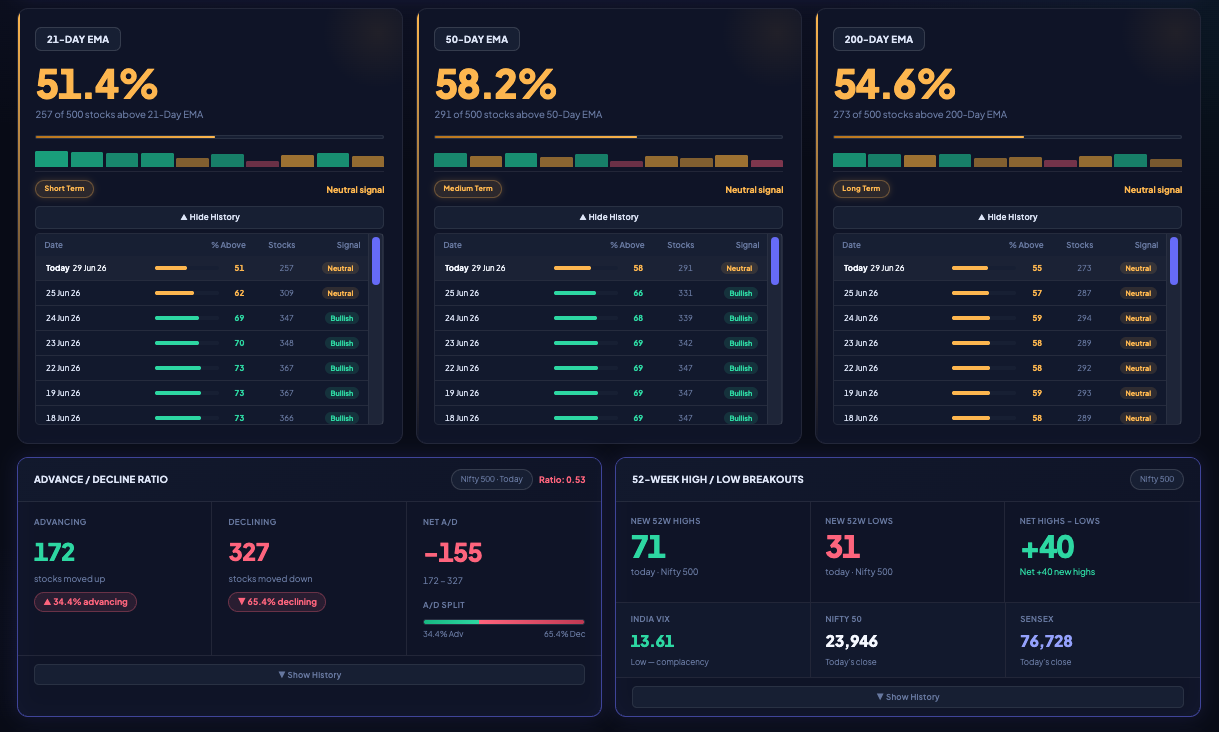Viewport: 1219px width, 732px height.
Task: Click Neutral signal text in 21-Day EMA card
Action: [355, 190]
